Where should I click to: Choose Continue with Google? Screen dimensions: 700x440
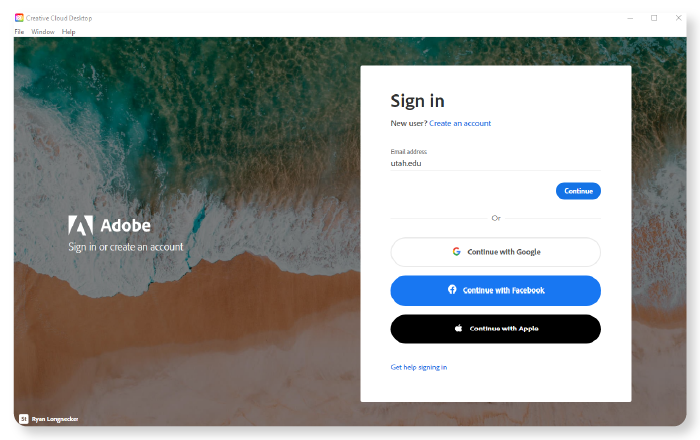pos(496,252)
